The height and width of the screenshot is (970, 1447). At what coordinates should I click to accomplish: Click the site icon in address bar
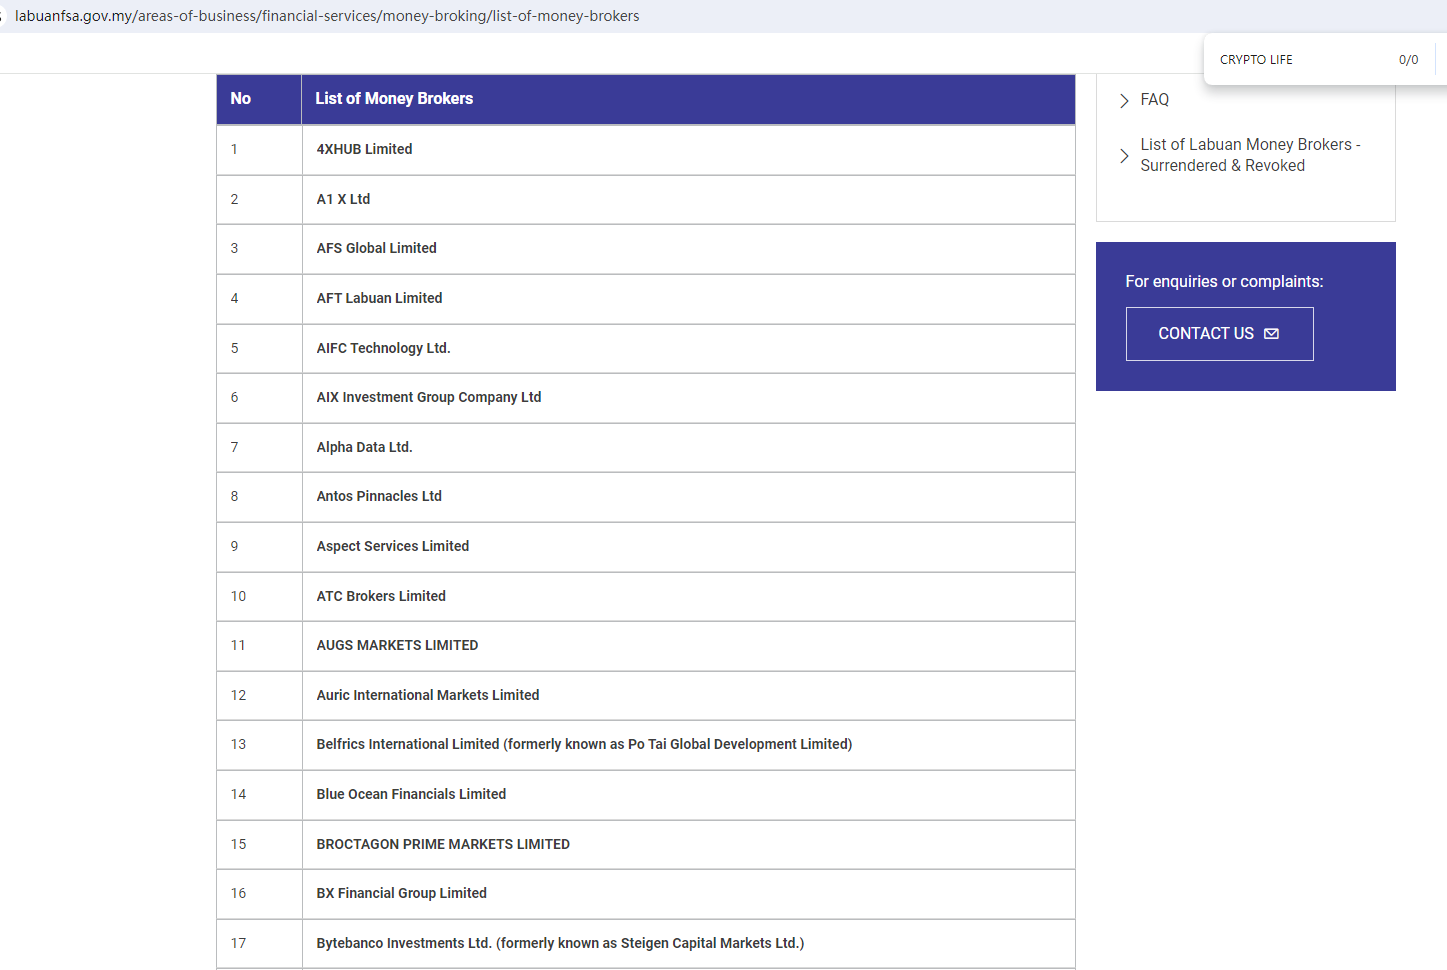pos(2,16)
